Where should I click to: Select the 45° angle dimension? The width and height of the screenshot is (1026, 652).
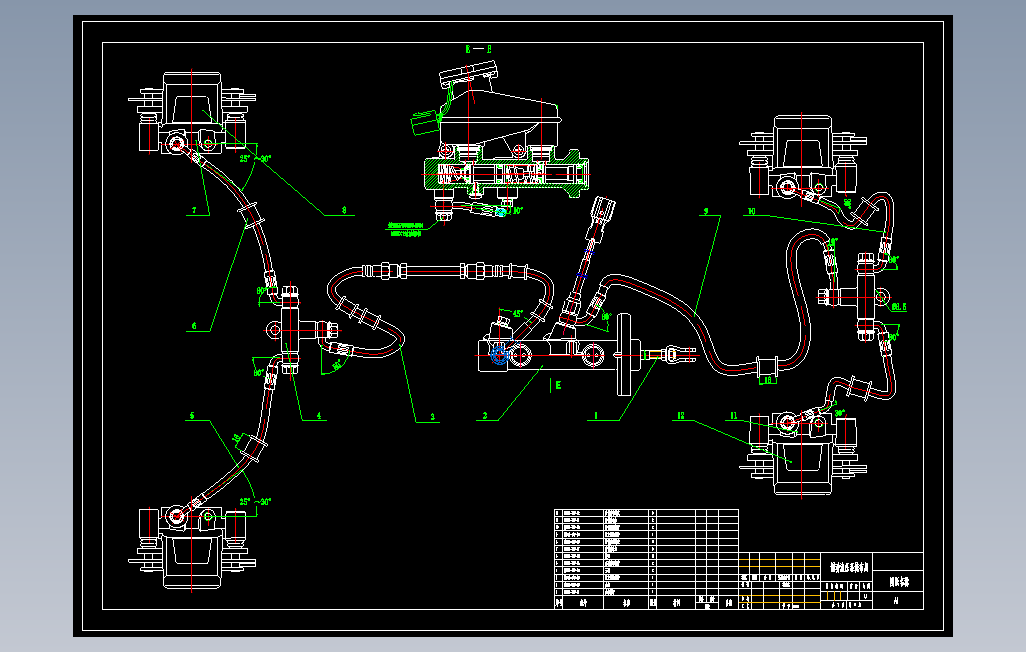click(x=518, y=314)
